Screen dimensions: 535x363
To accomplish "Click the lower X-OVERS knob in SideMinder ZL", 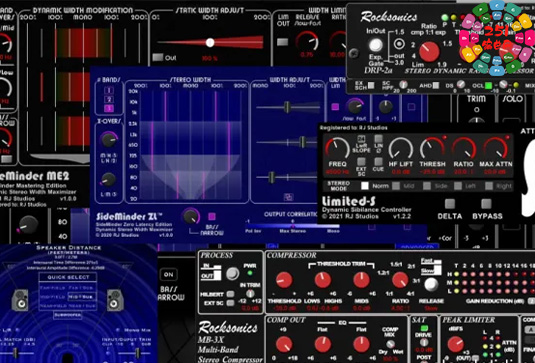I will point(109,179).
